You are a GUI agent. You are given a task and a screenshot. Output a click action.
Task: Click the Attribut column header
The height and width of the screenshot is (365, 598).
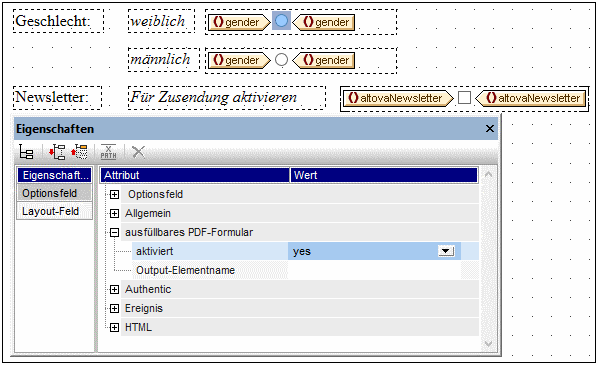coord(195,175)
